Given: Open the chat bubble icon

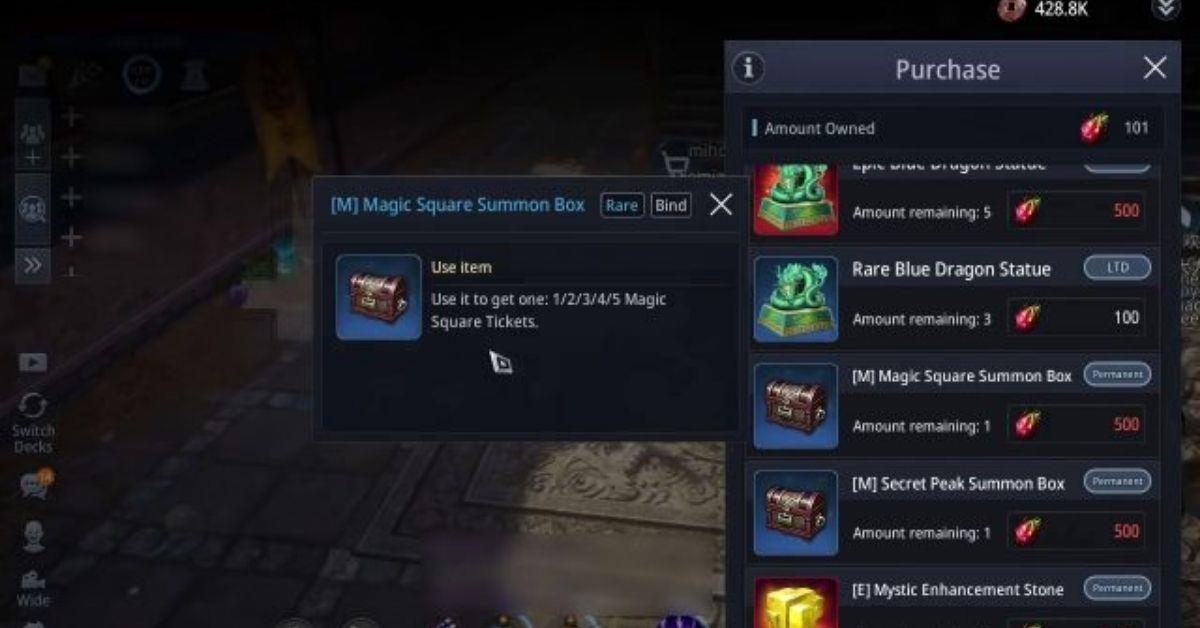Looking at the screenshot, I should point(34,485).
